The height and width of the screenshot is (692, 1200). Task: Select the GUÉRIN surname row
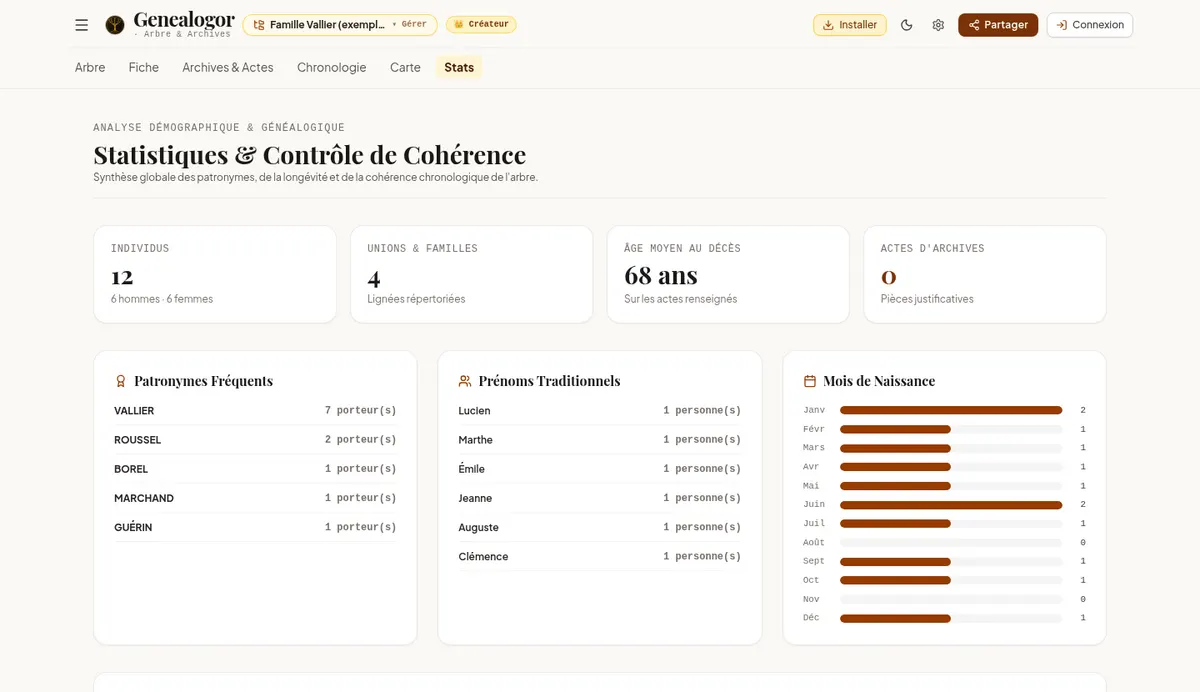click(x=255, y=527)
